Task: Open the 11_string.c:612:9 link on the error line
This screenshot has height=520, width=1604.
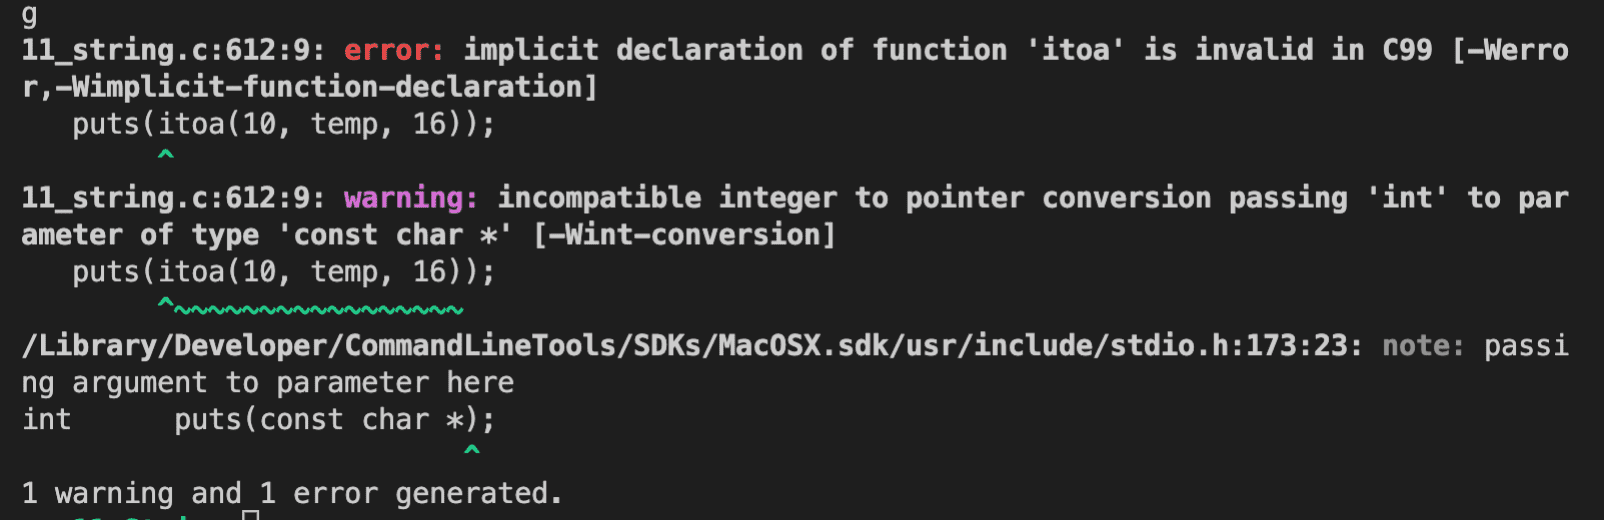Action: pyautogui.click(x=172, y=50)
